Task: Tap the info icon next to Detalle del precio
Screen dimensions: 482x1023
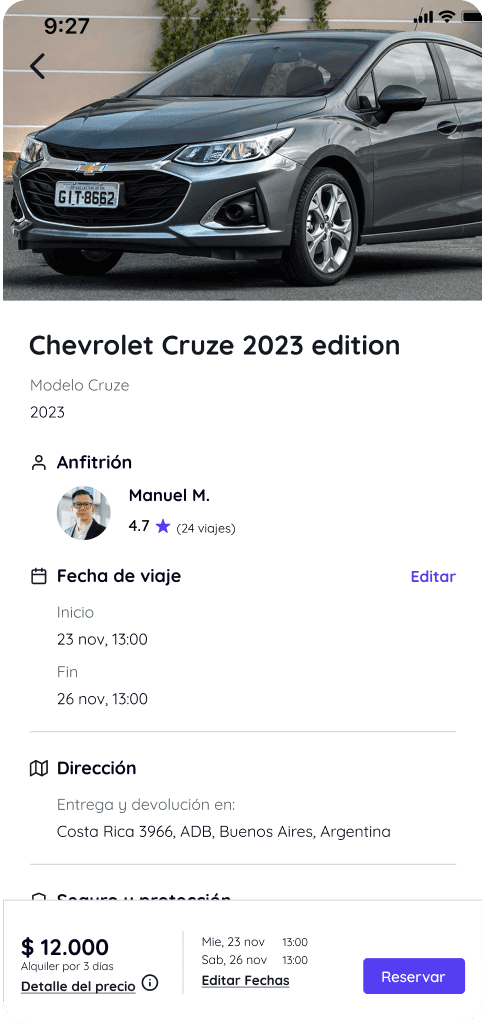Action: coord(150,982)
